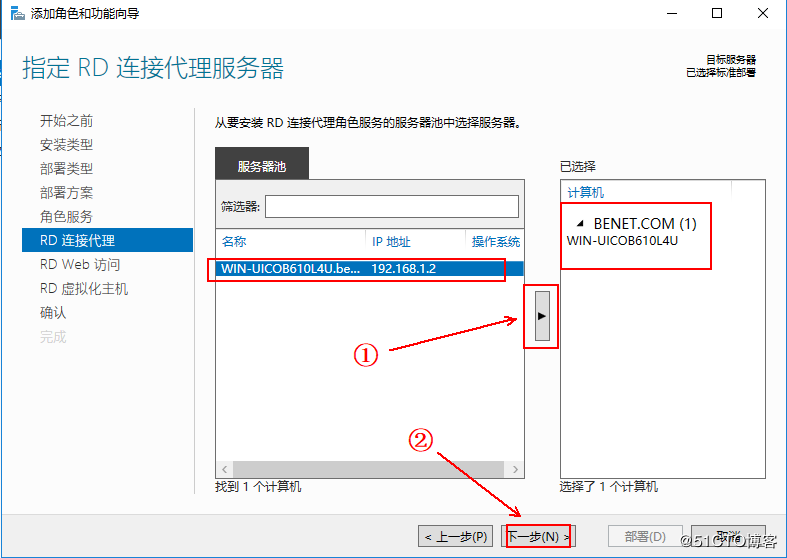Open the RD Web 访问 step
Viewport: 787px width, 558px height.
pos(80,265)
